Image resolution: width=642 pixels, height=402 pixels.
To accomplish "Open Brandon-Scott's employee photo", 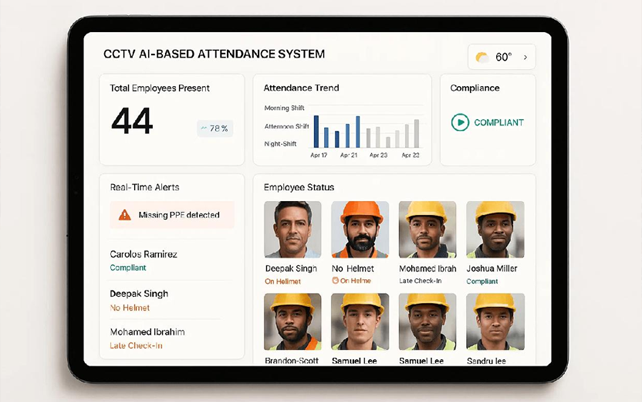I will coord(292,321).
